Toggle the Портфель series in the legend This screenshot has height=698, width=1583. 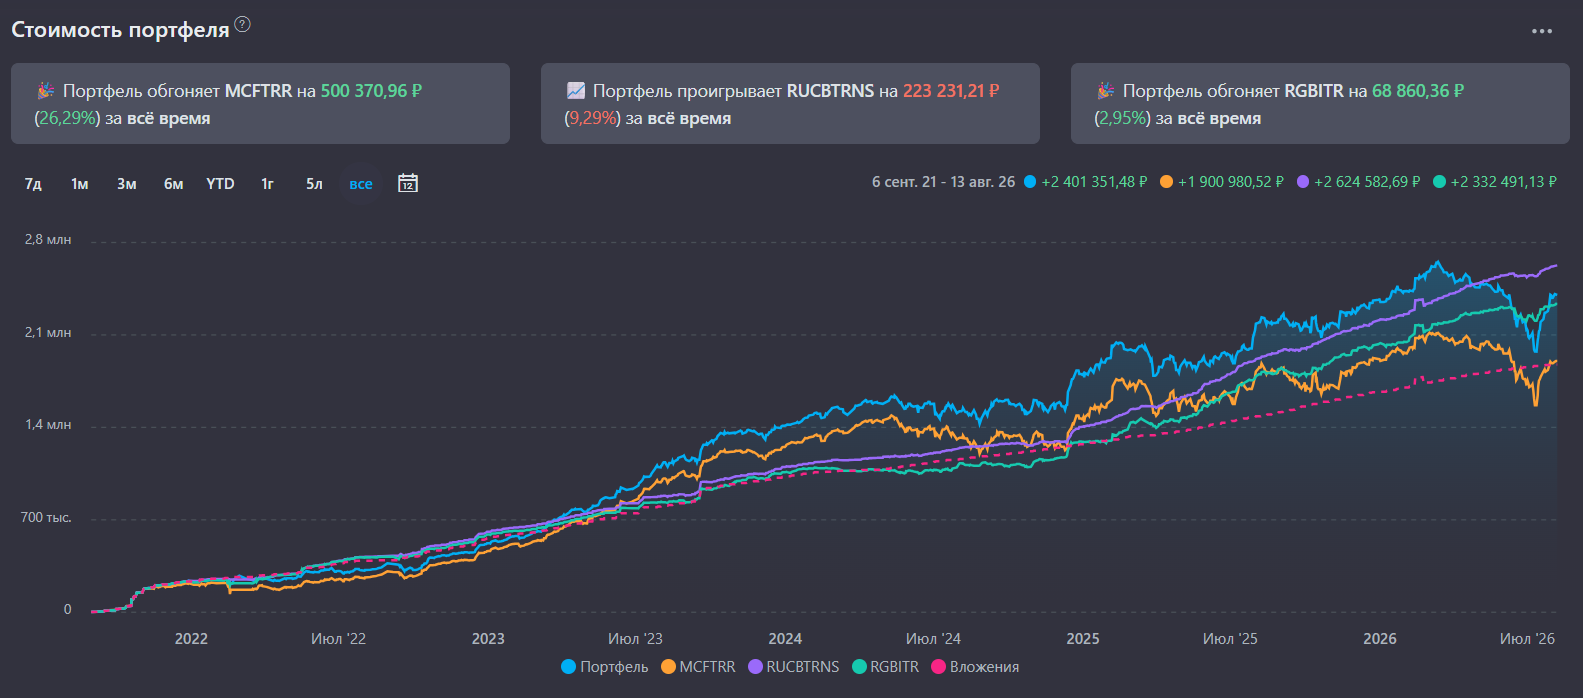coord(605,667)
